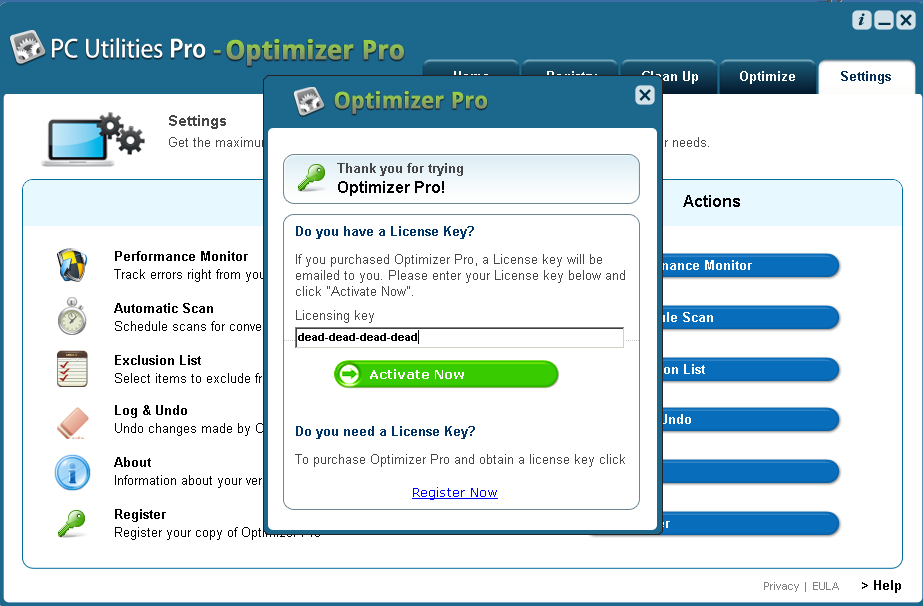The width and height of the screenshot is (923, 606).
Task: Click the Optimizer Pro dialog logo icon
Action: tap(309, 101)
